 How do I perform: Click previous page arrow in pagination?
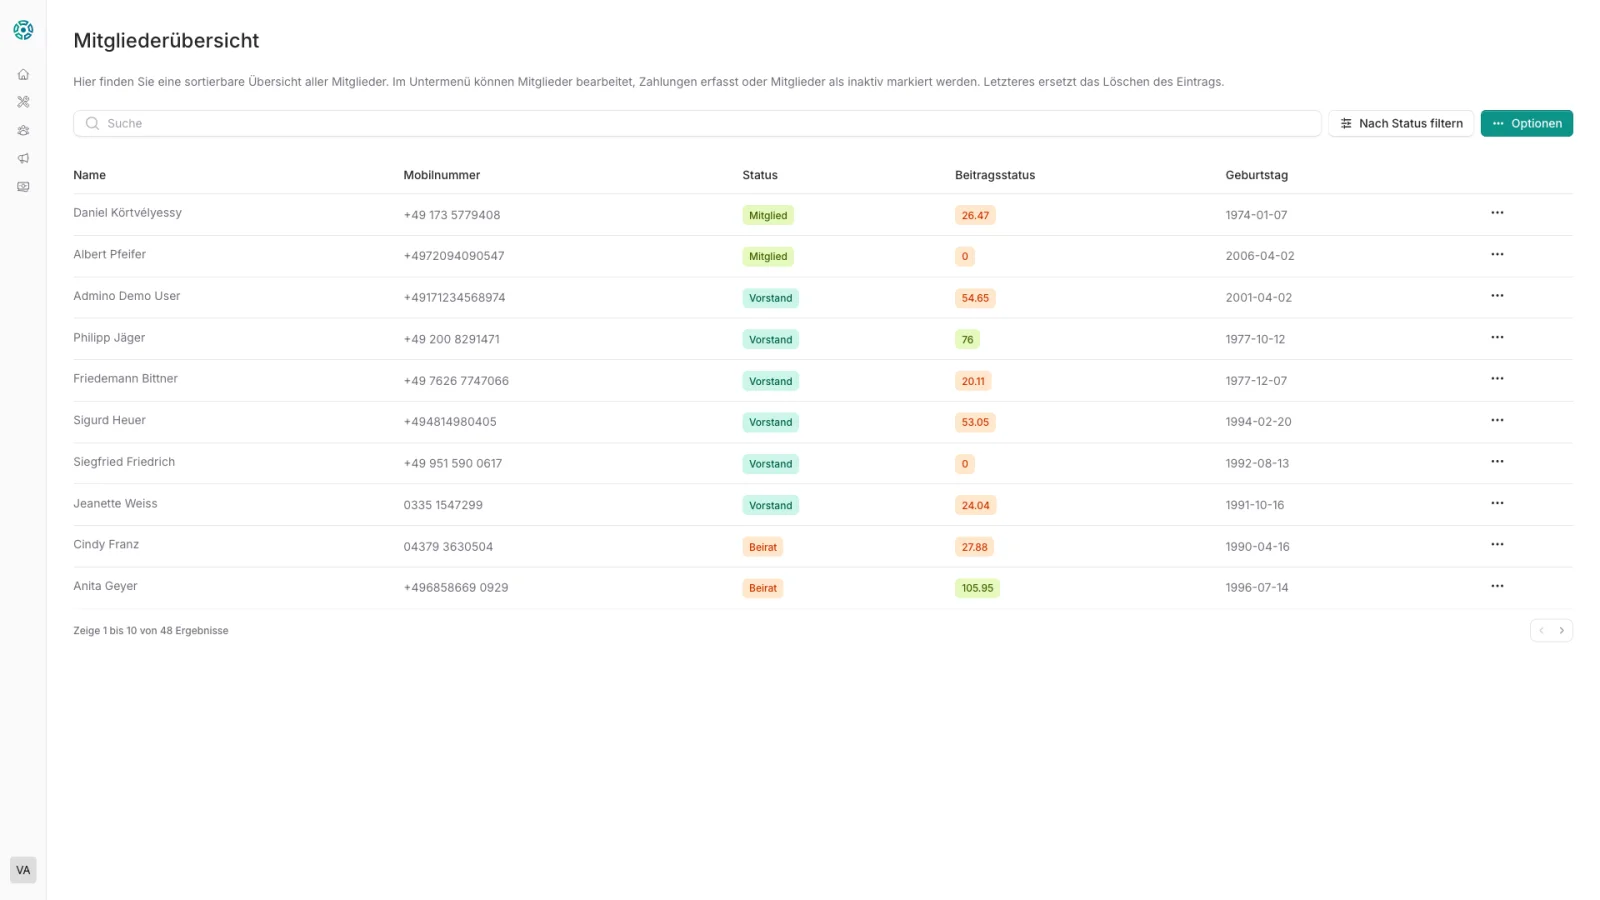tap(1541, 630)
